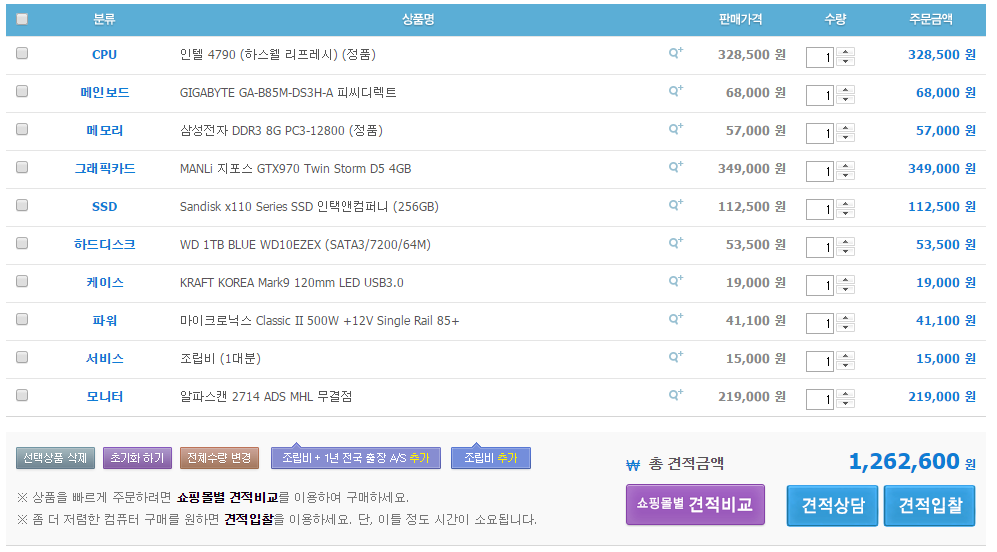Select the 케이스 row checkbox
The width and height of the screenshot is (997, 552).
(x=22, y=281)
